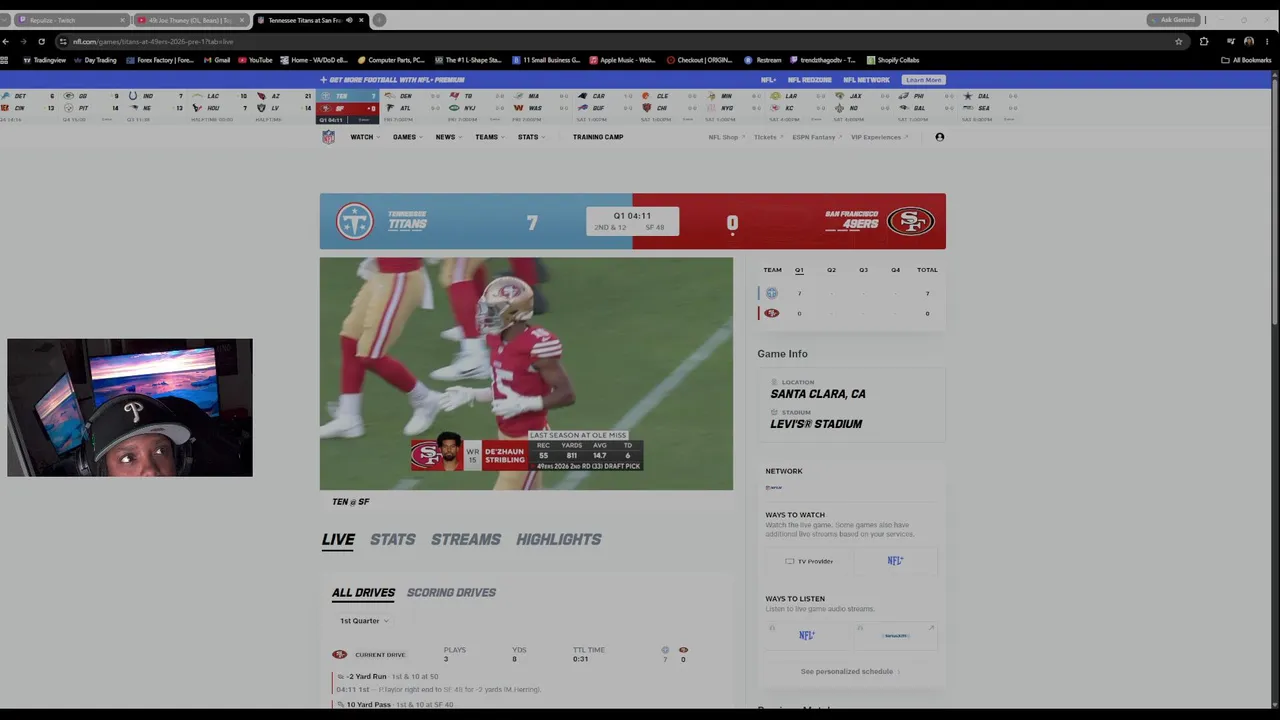Viewport: 1280px width, 720px height.
Task: Open the Forex Factory bookmark
Action: tap(160, 60)
